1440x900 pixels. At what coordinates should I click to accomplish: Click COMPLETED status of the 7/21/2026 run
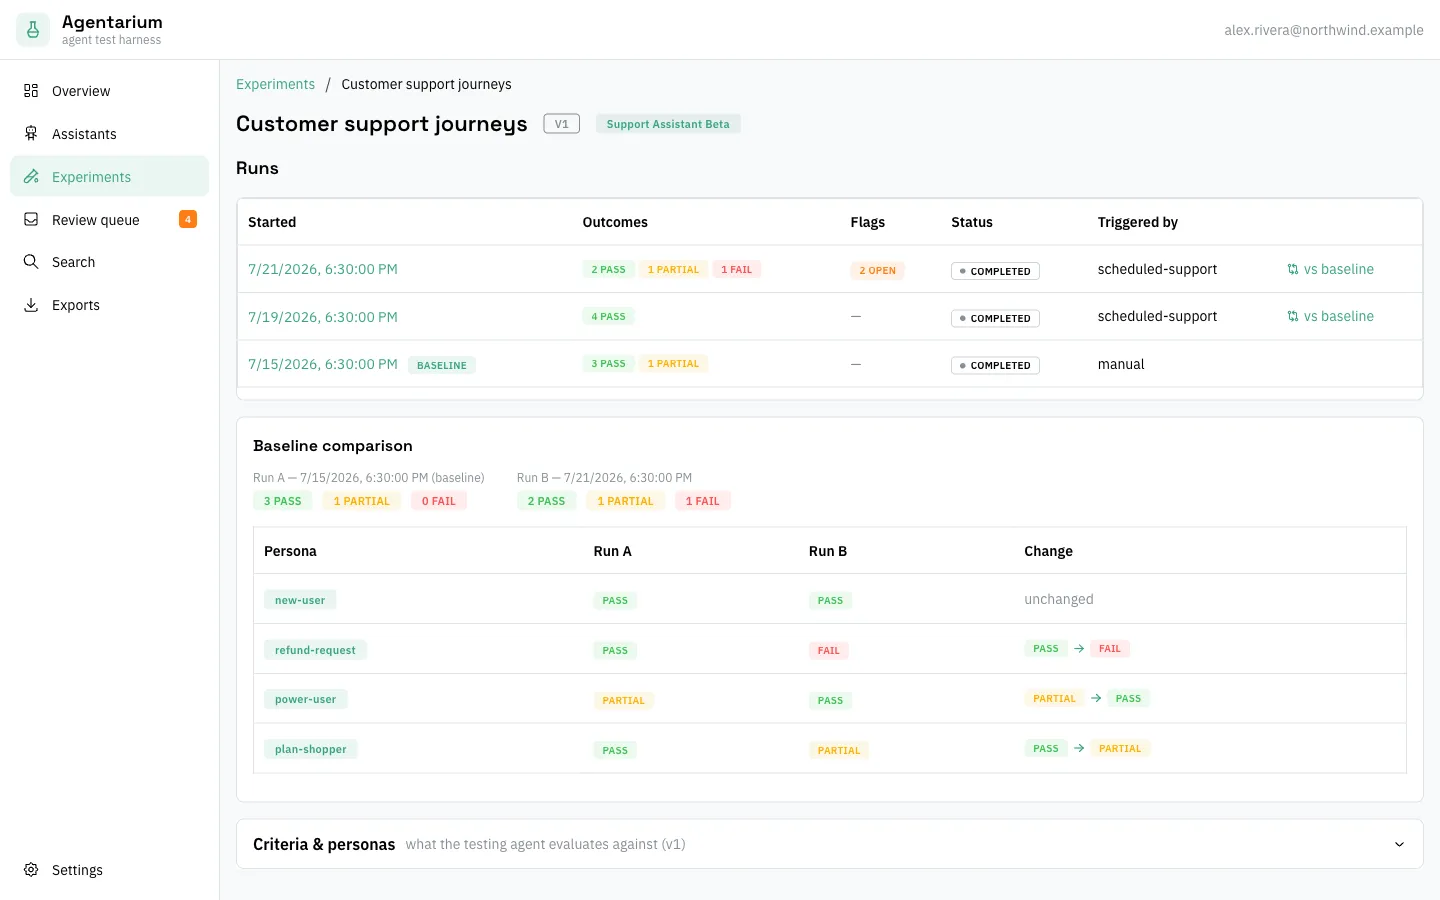click(x=995, y=271)
